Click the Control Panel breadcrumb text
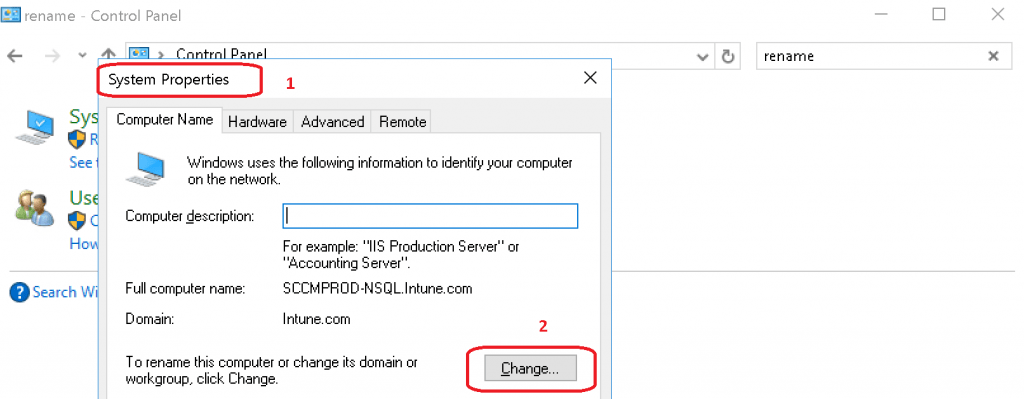The image size is (1024, 399). (x=222, y=55)
